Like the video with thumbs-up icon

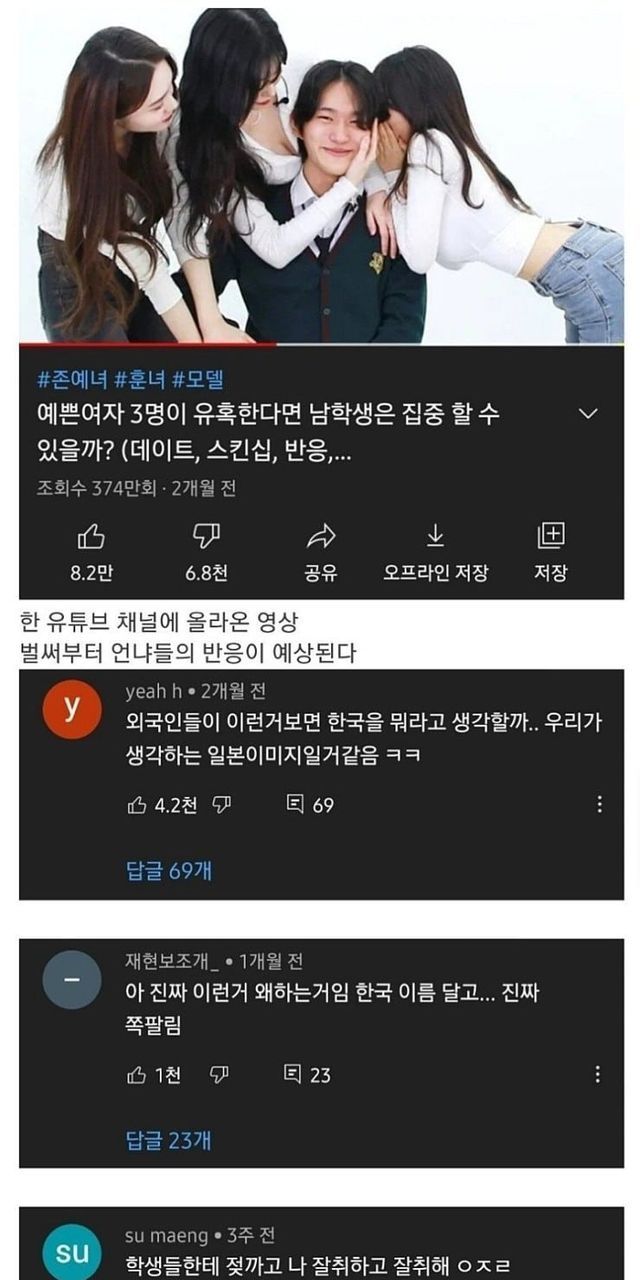pos(91,537)
